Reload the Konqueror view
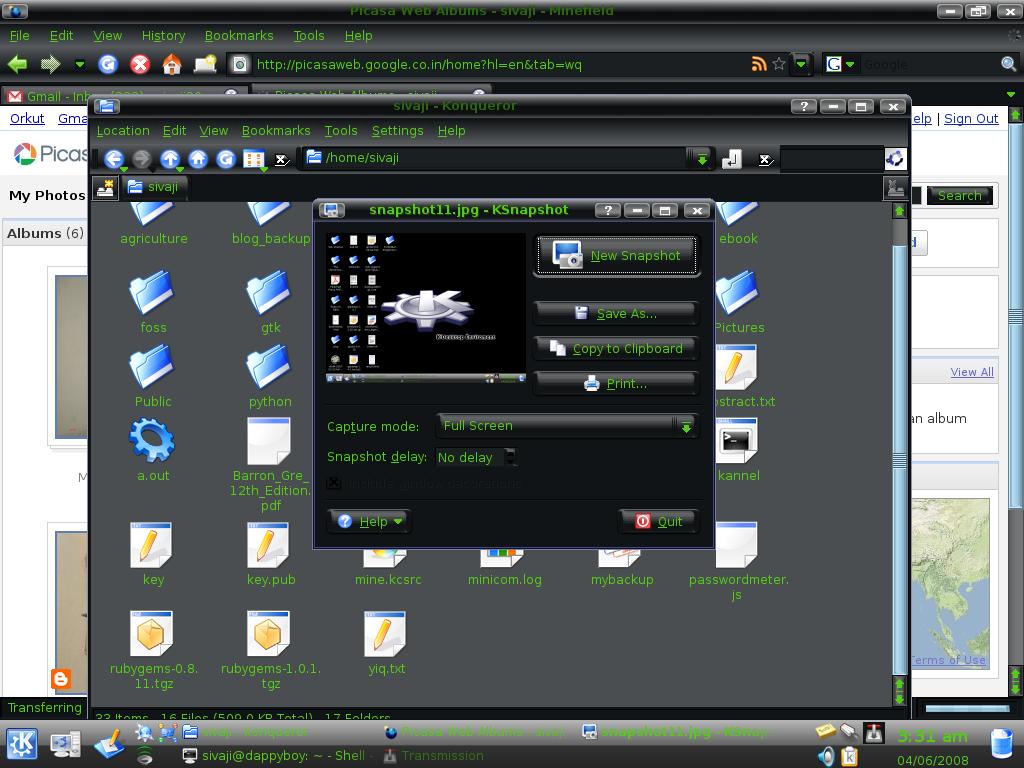The image size is (1024, 768). (226, 159)
